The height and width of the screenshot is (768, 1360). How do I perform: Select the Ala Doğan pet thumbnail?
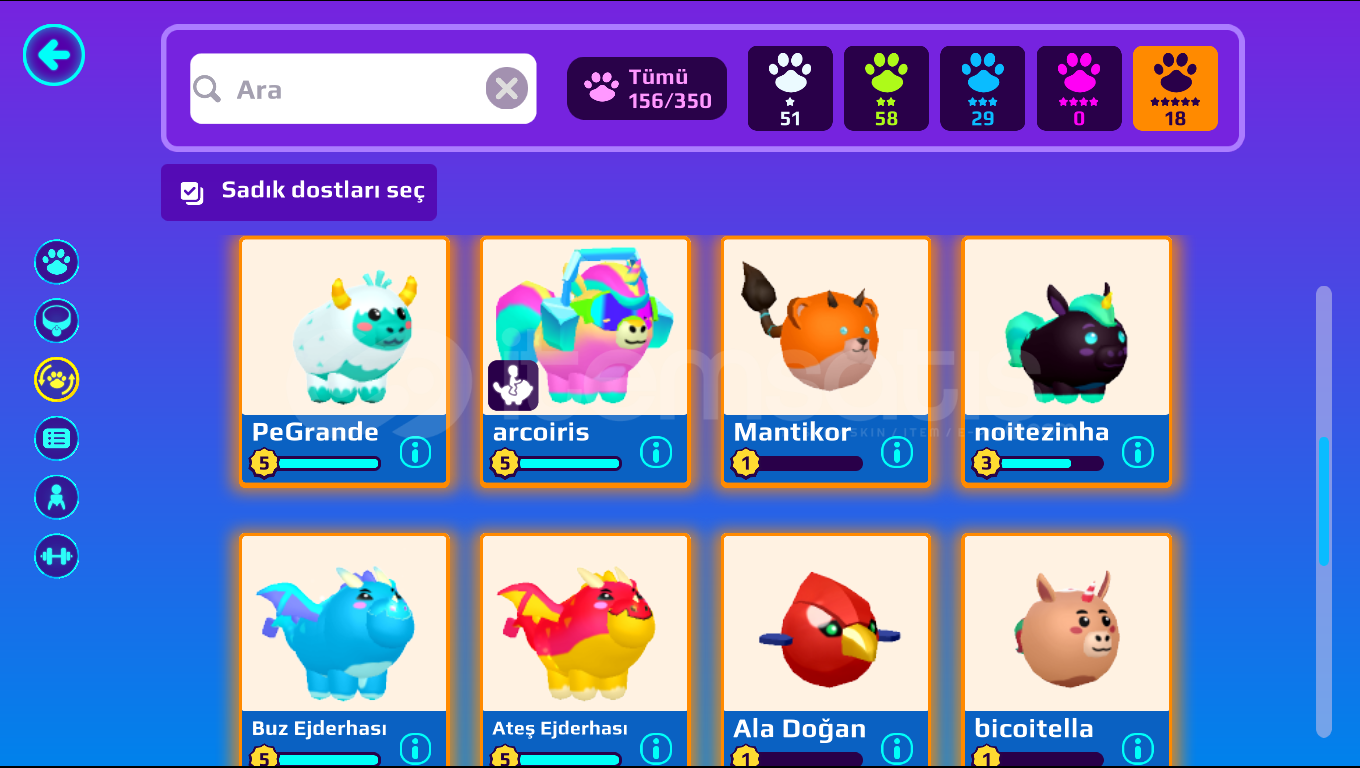(x=826, y=623)
